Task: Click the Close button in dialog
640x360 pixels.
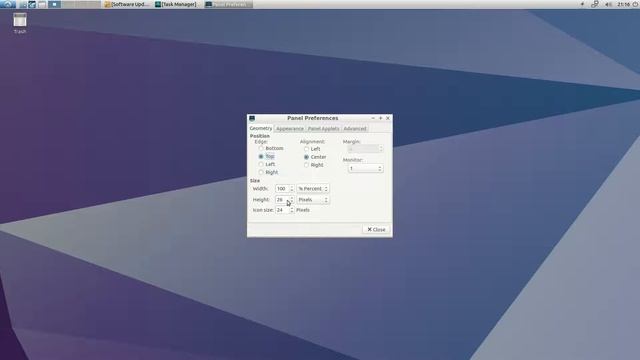Action: pos(376,229)
